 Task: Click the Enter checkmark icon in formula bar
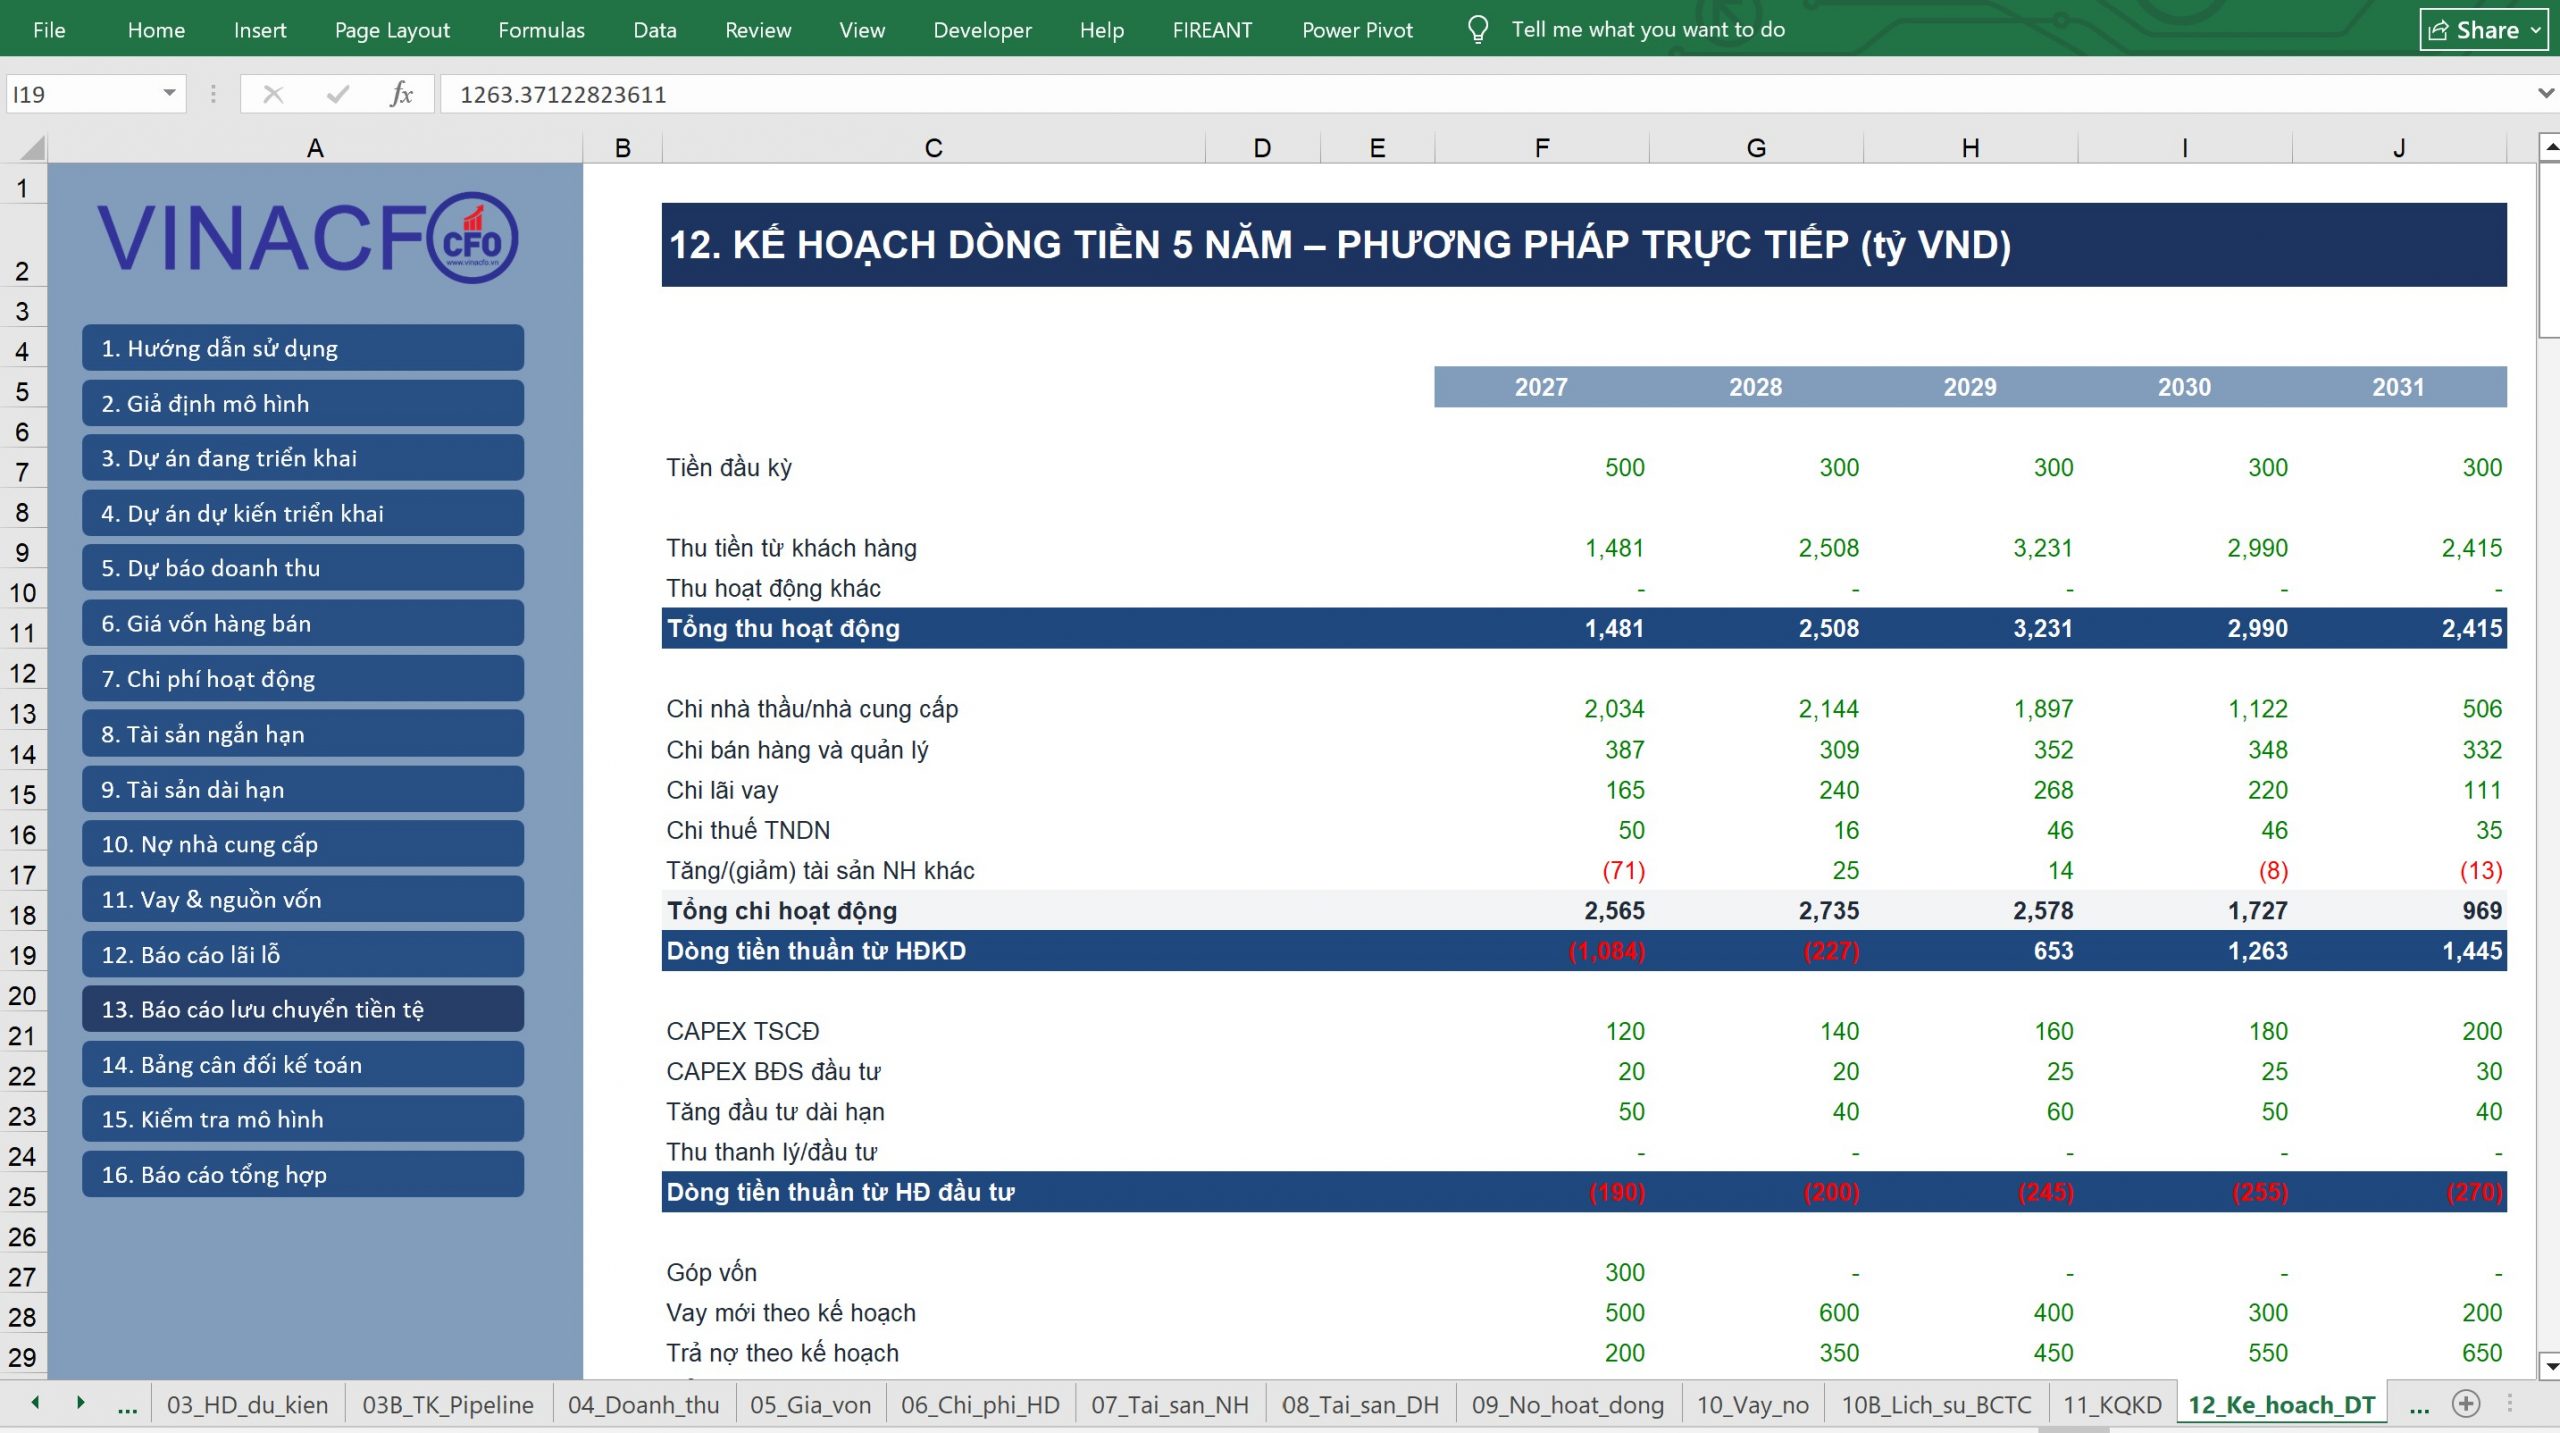[x=338, y=94]
